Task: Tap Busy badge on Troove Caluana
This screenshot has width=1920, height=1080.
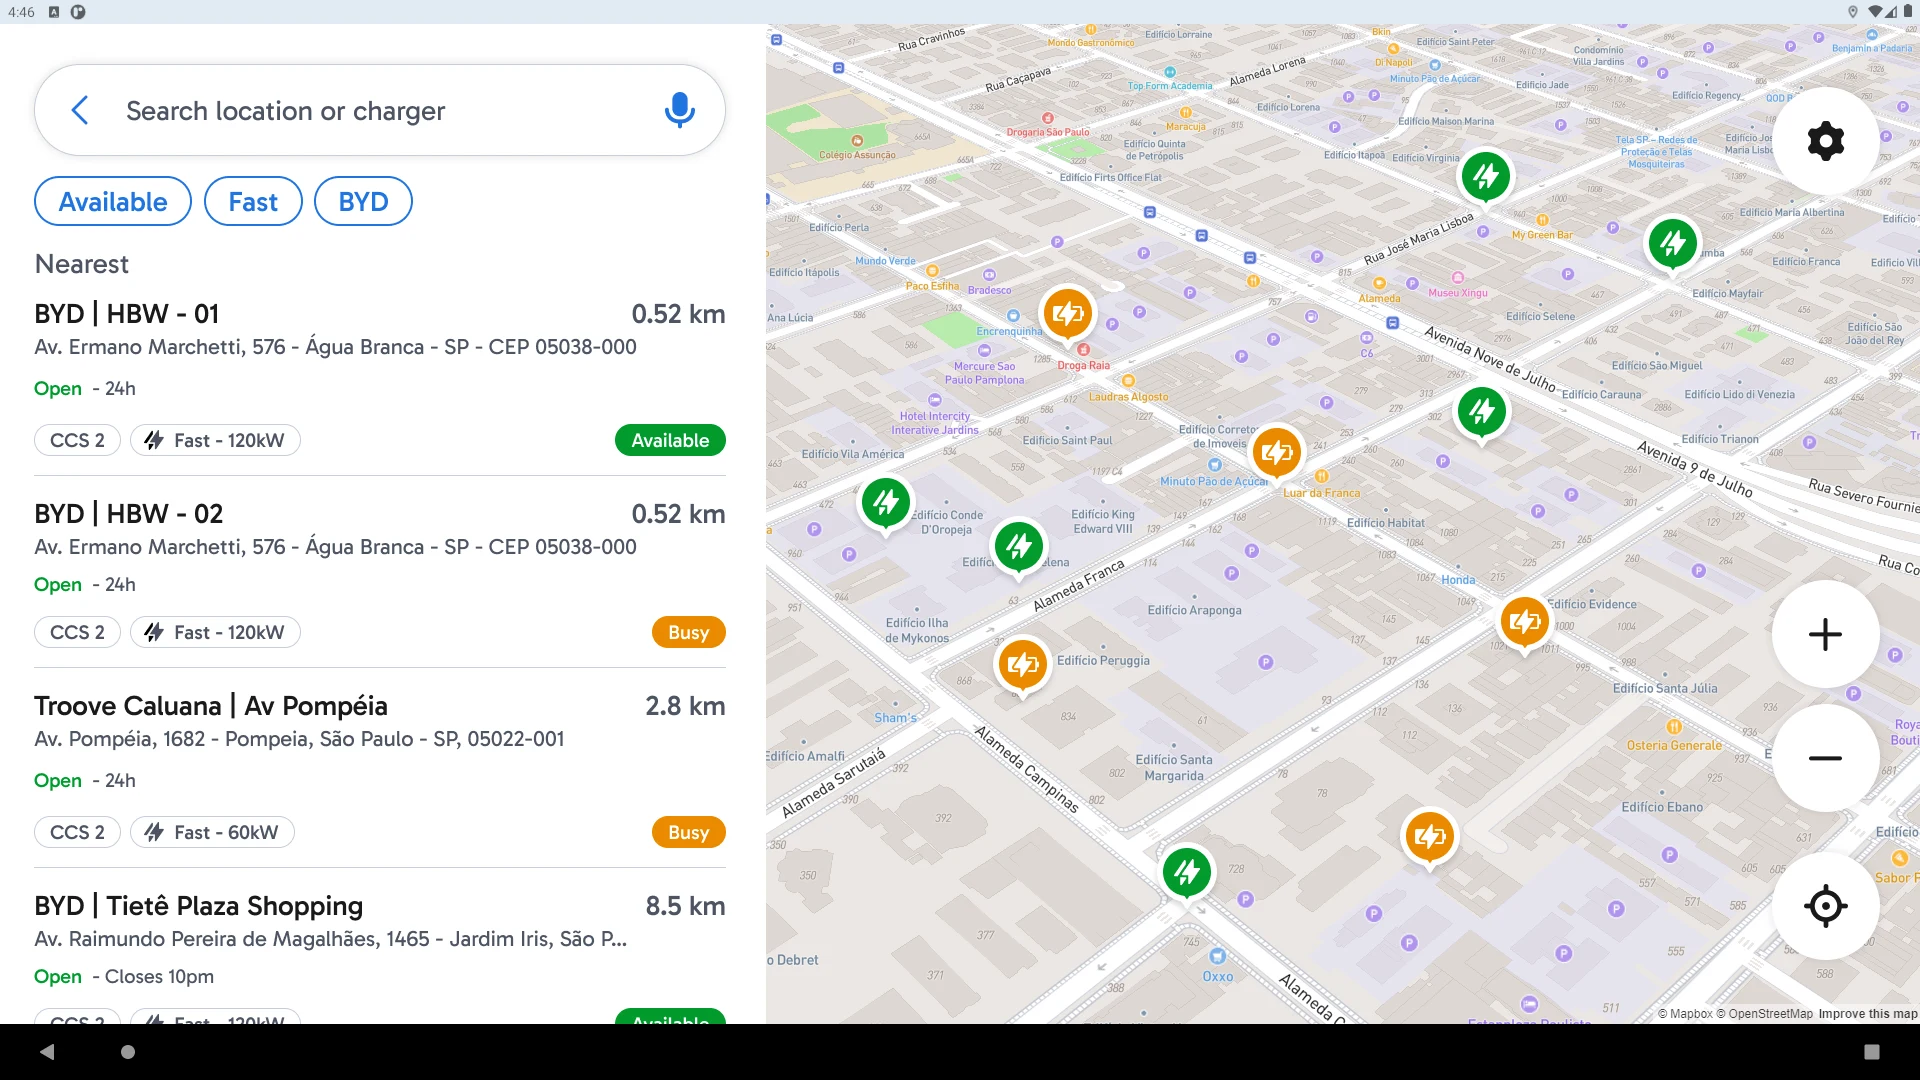Action: click(x=689, y=832)
